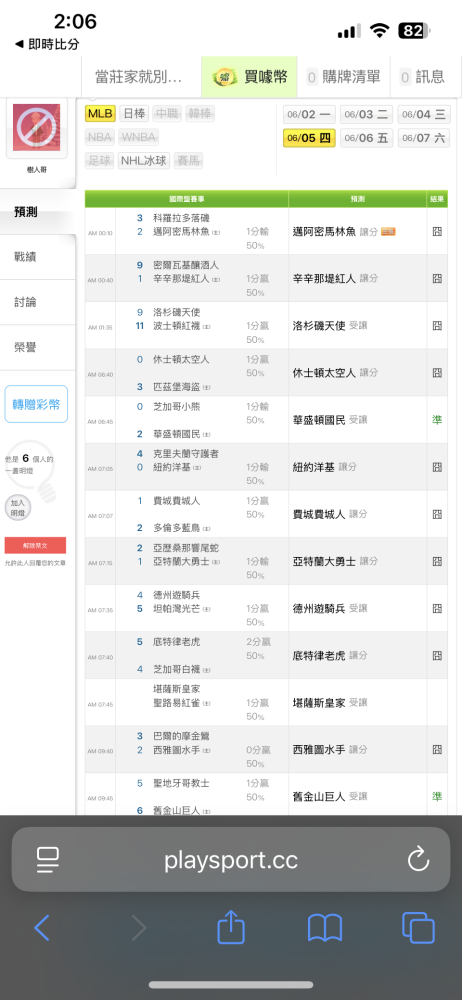Open the 討論 sidebar tab
Screen dimensions: 462x1000
(x=26, y=302)
